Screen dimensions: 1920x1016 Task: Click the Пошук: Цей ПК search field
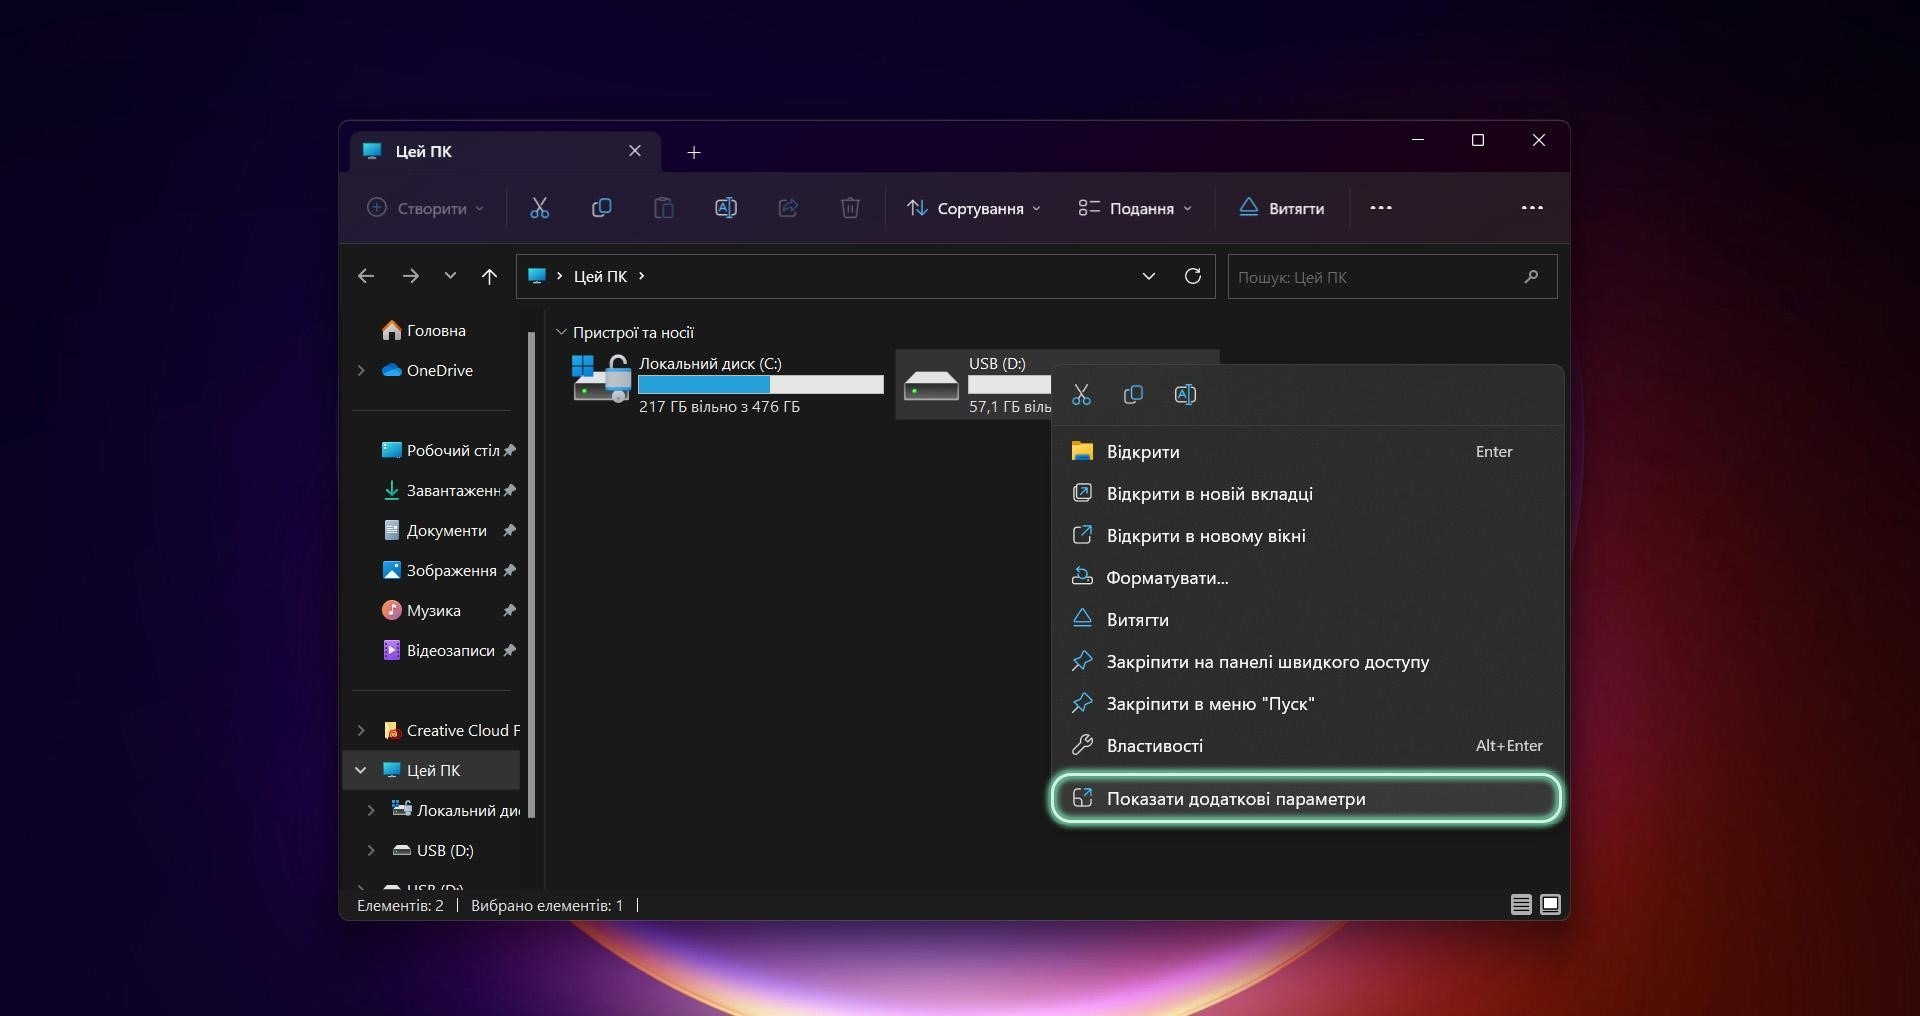tap(1375, 277)
